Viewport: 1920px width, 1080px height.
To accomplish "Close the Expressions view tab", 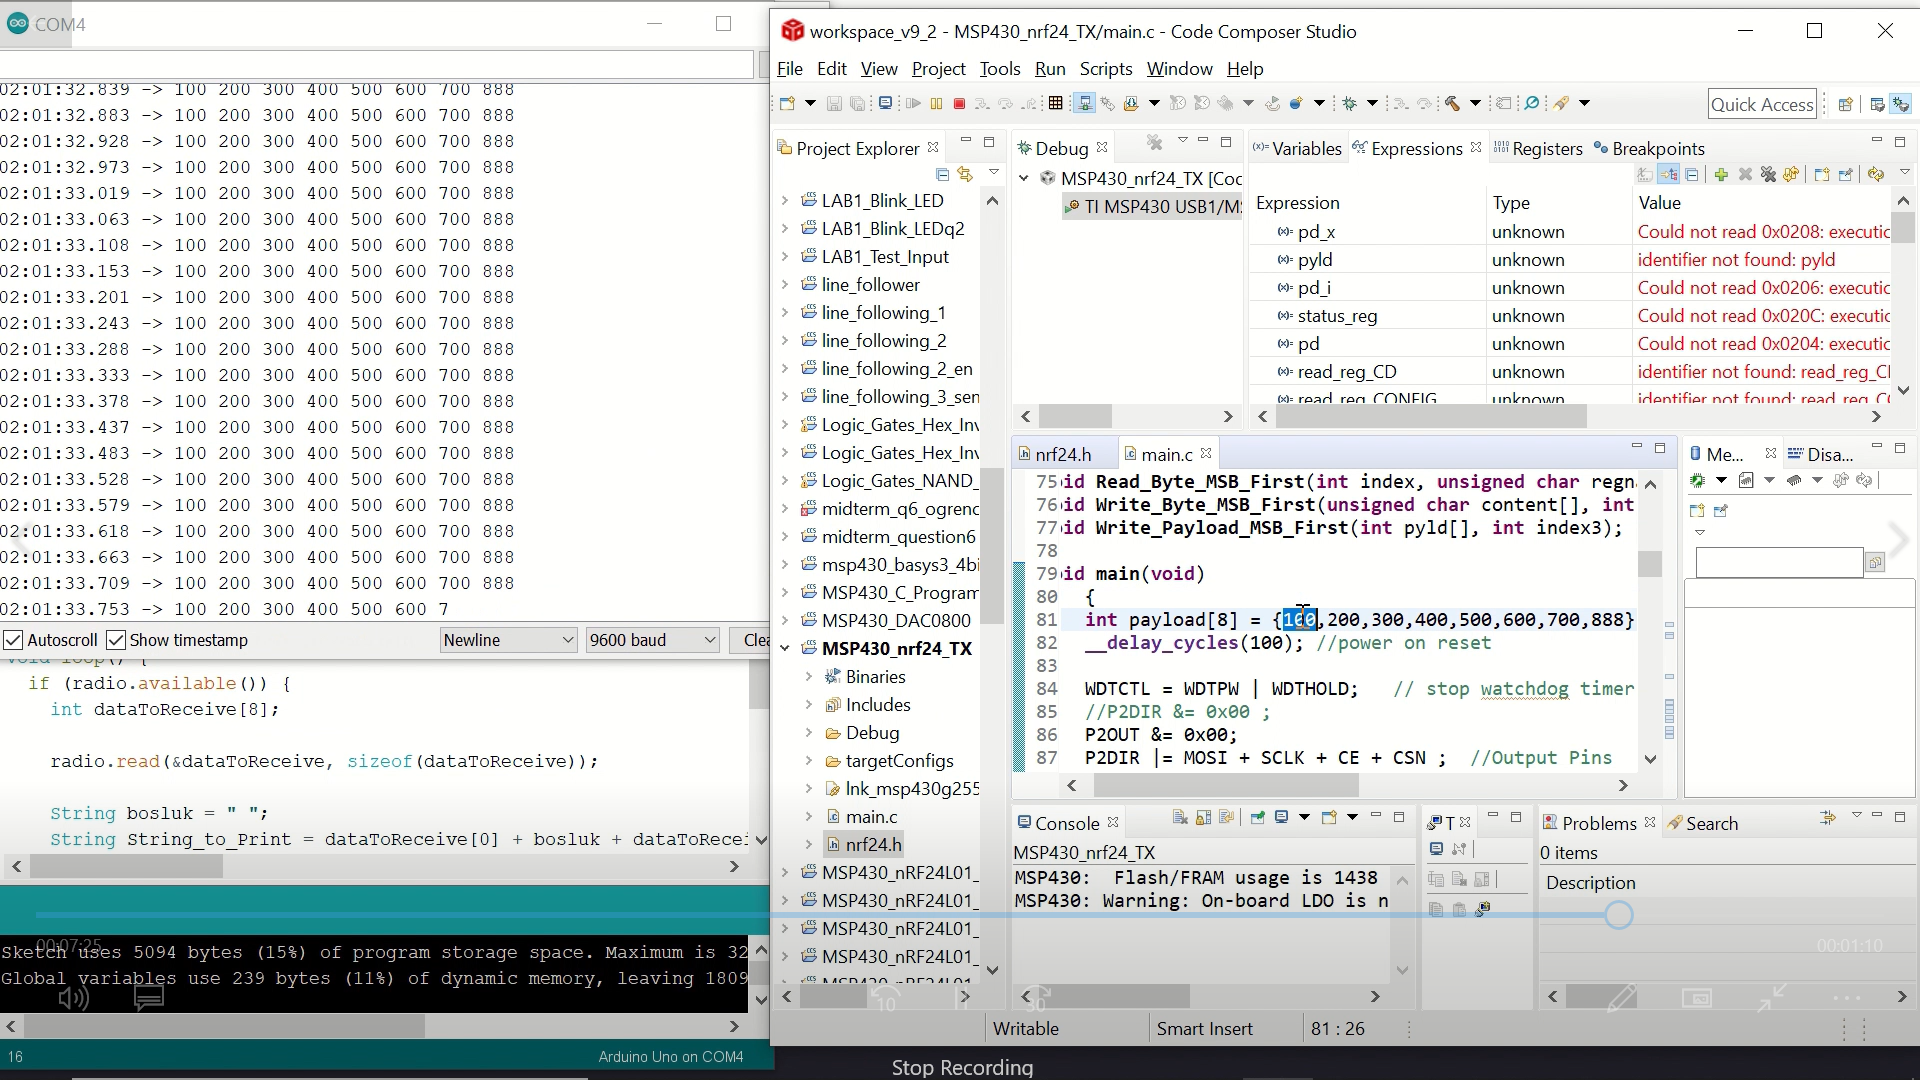I will pyautogui.click(x=1476, y=147).
